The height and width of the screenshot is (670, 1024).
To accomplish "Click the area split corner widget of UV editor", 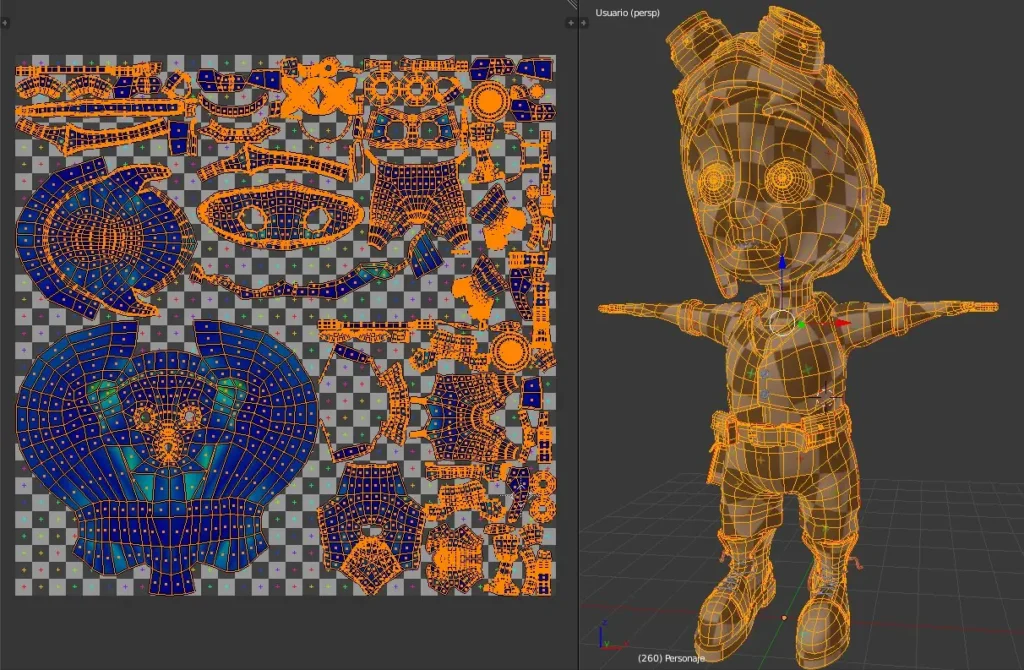I will 572,5.
